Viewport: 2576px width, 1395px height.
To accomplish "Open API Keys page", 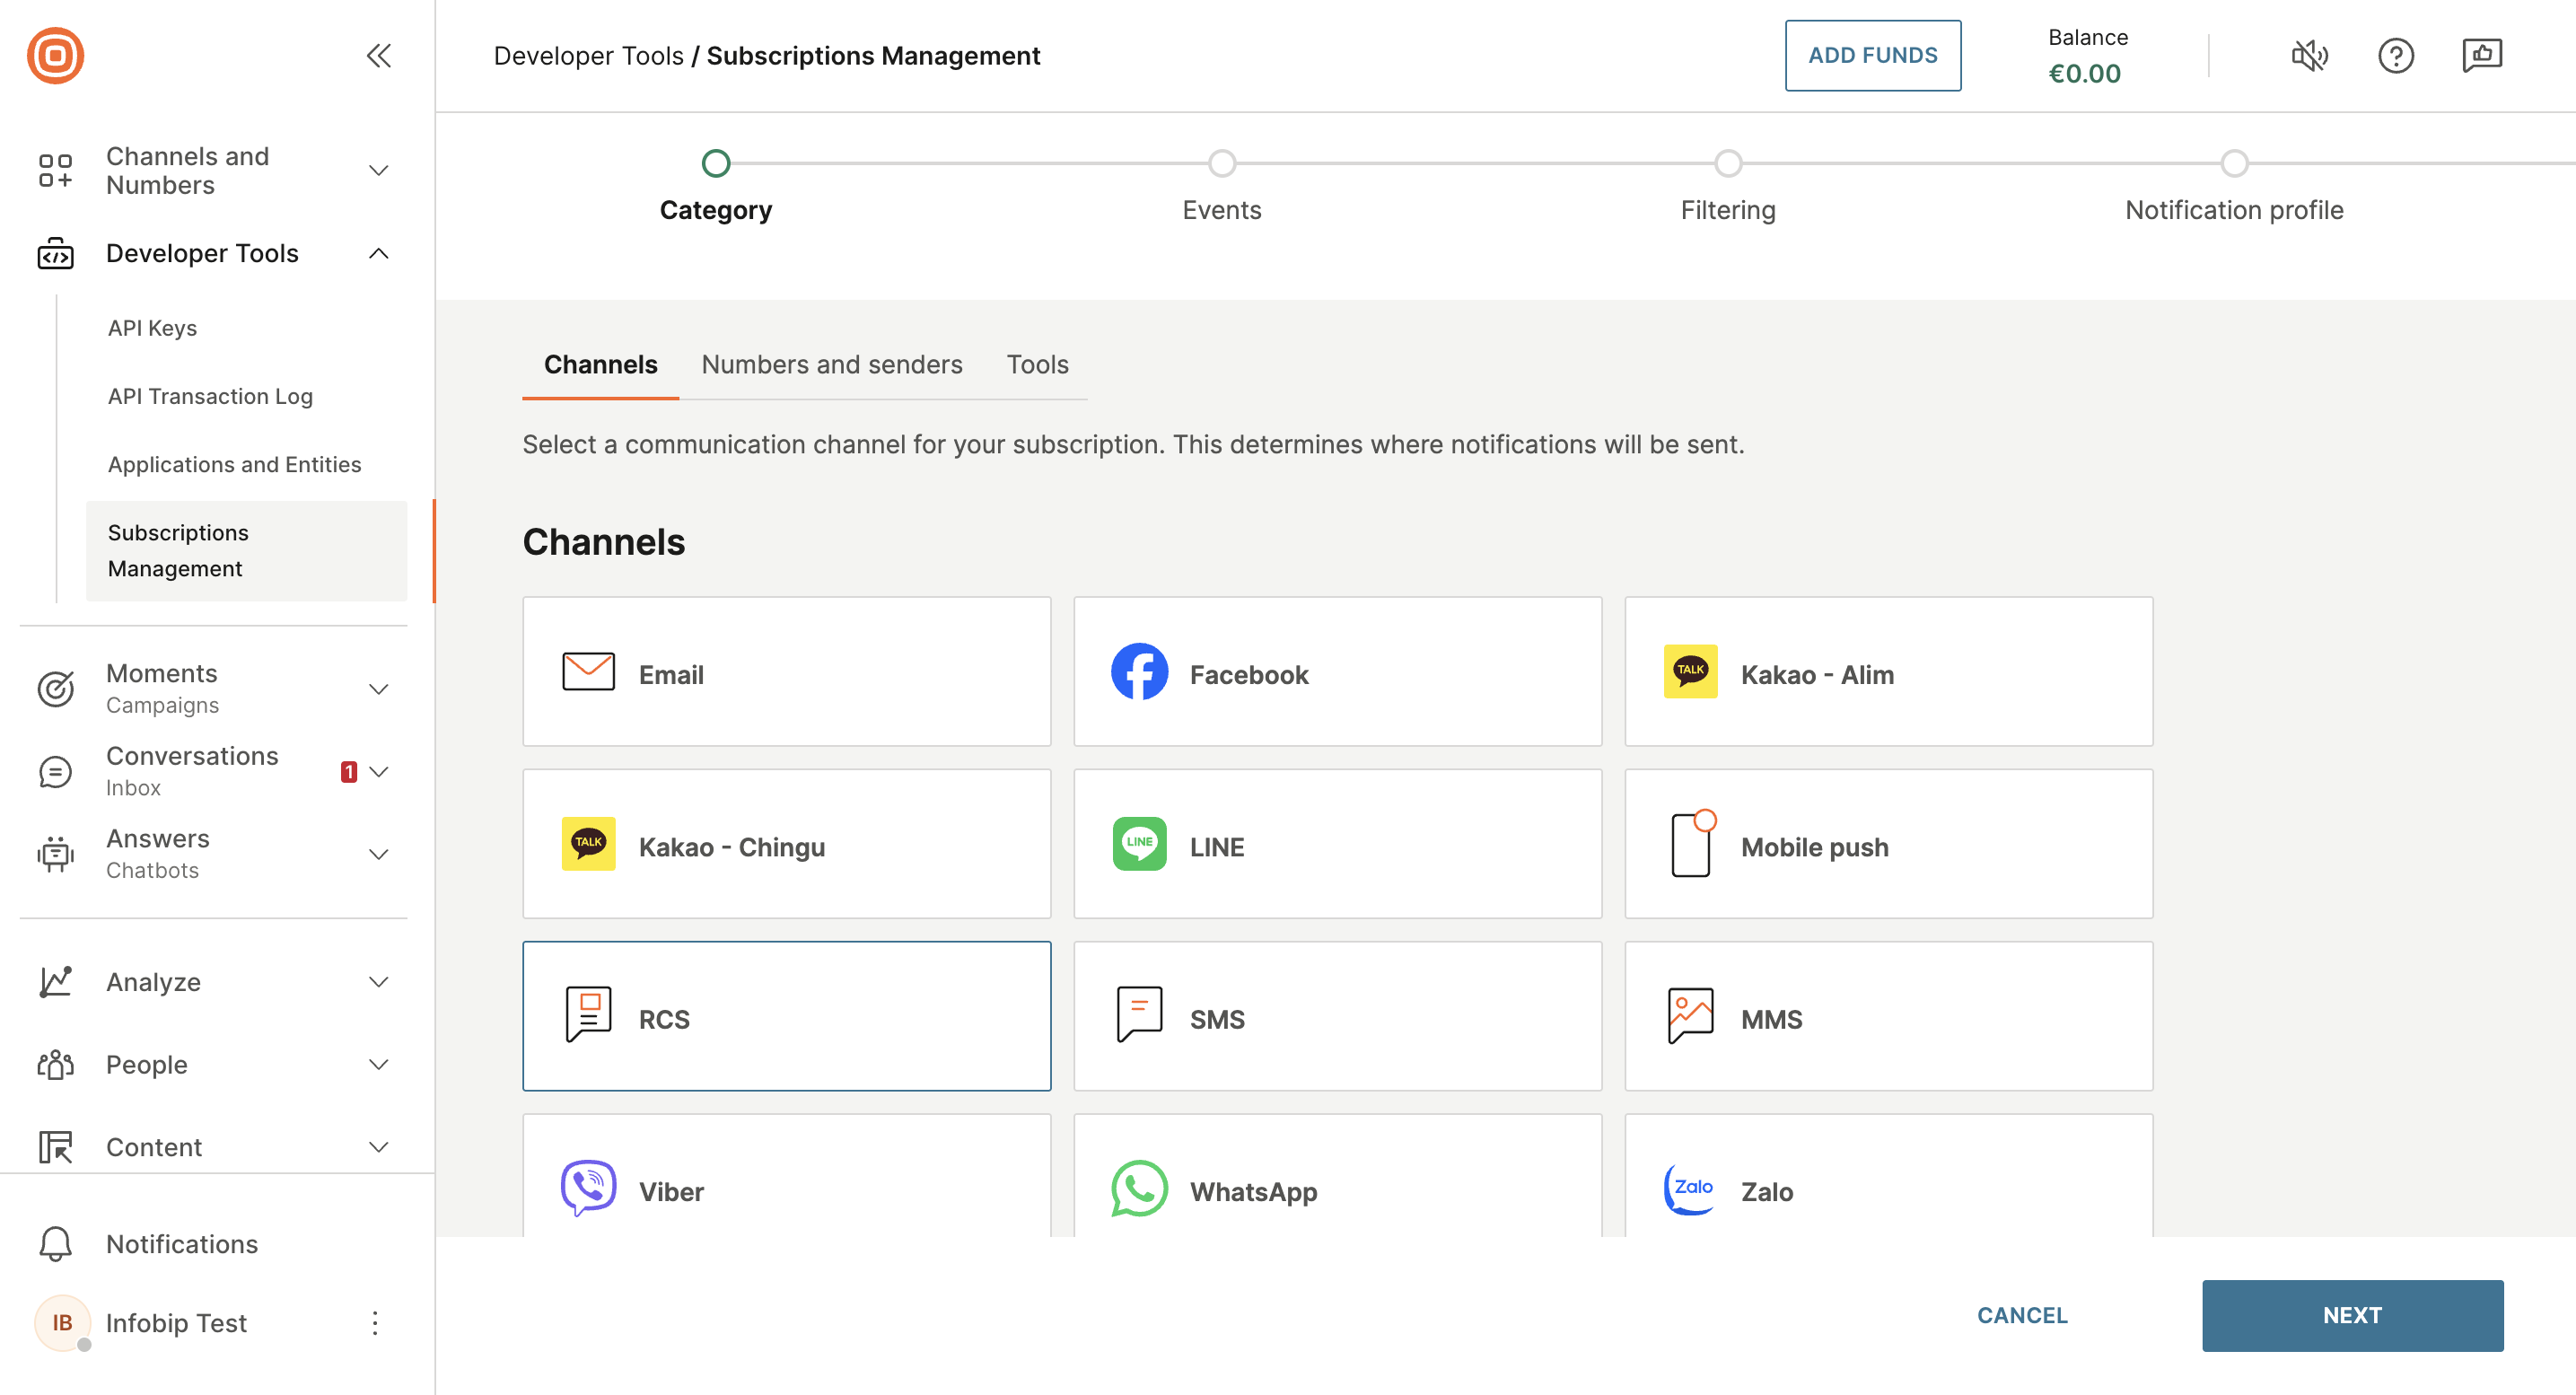I will [152, 328].
